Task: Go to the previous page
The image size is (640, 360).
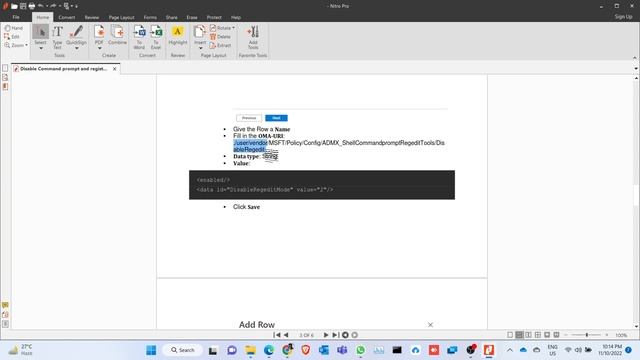Action: [286, 335]
